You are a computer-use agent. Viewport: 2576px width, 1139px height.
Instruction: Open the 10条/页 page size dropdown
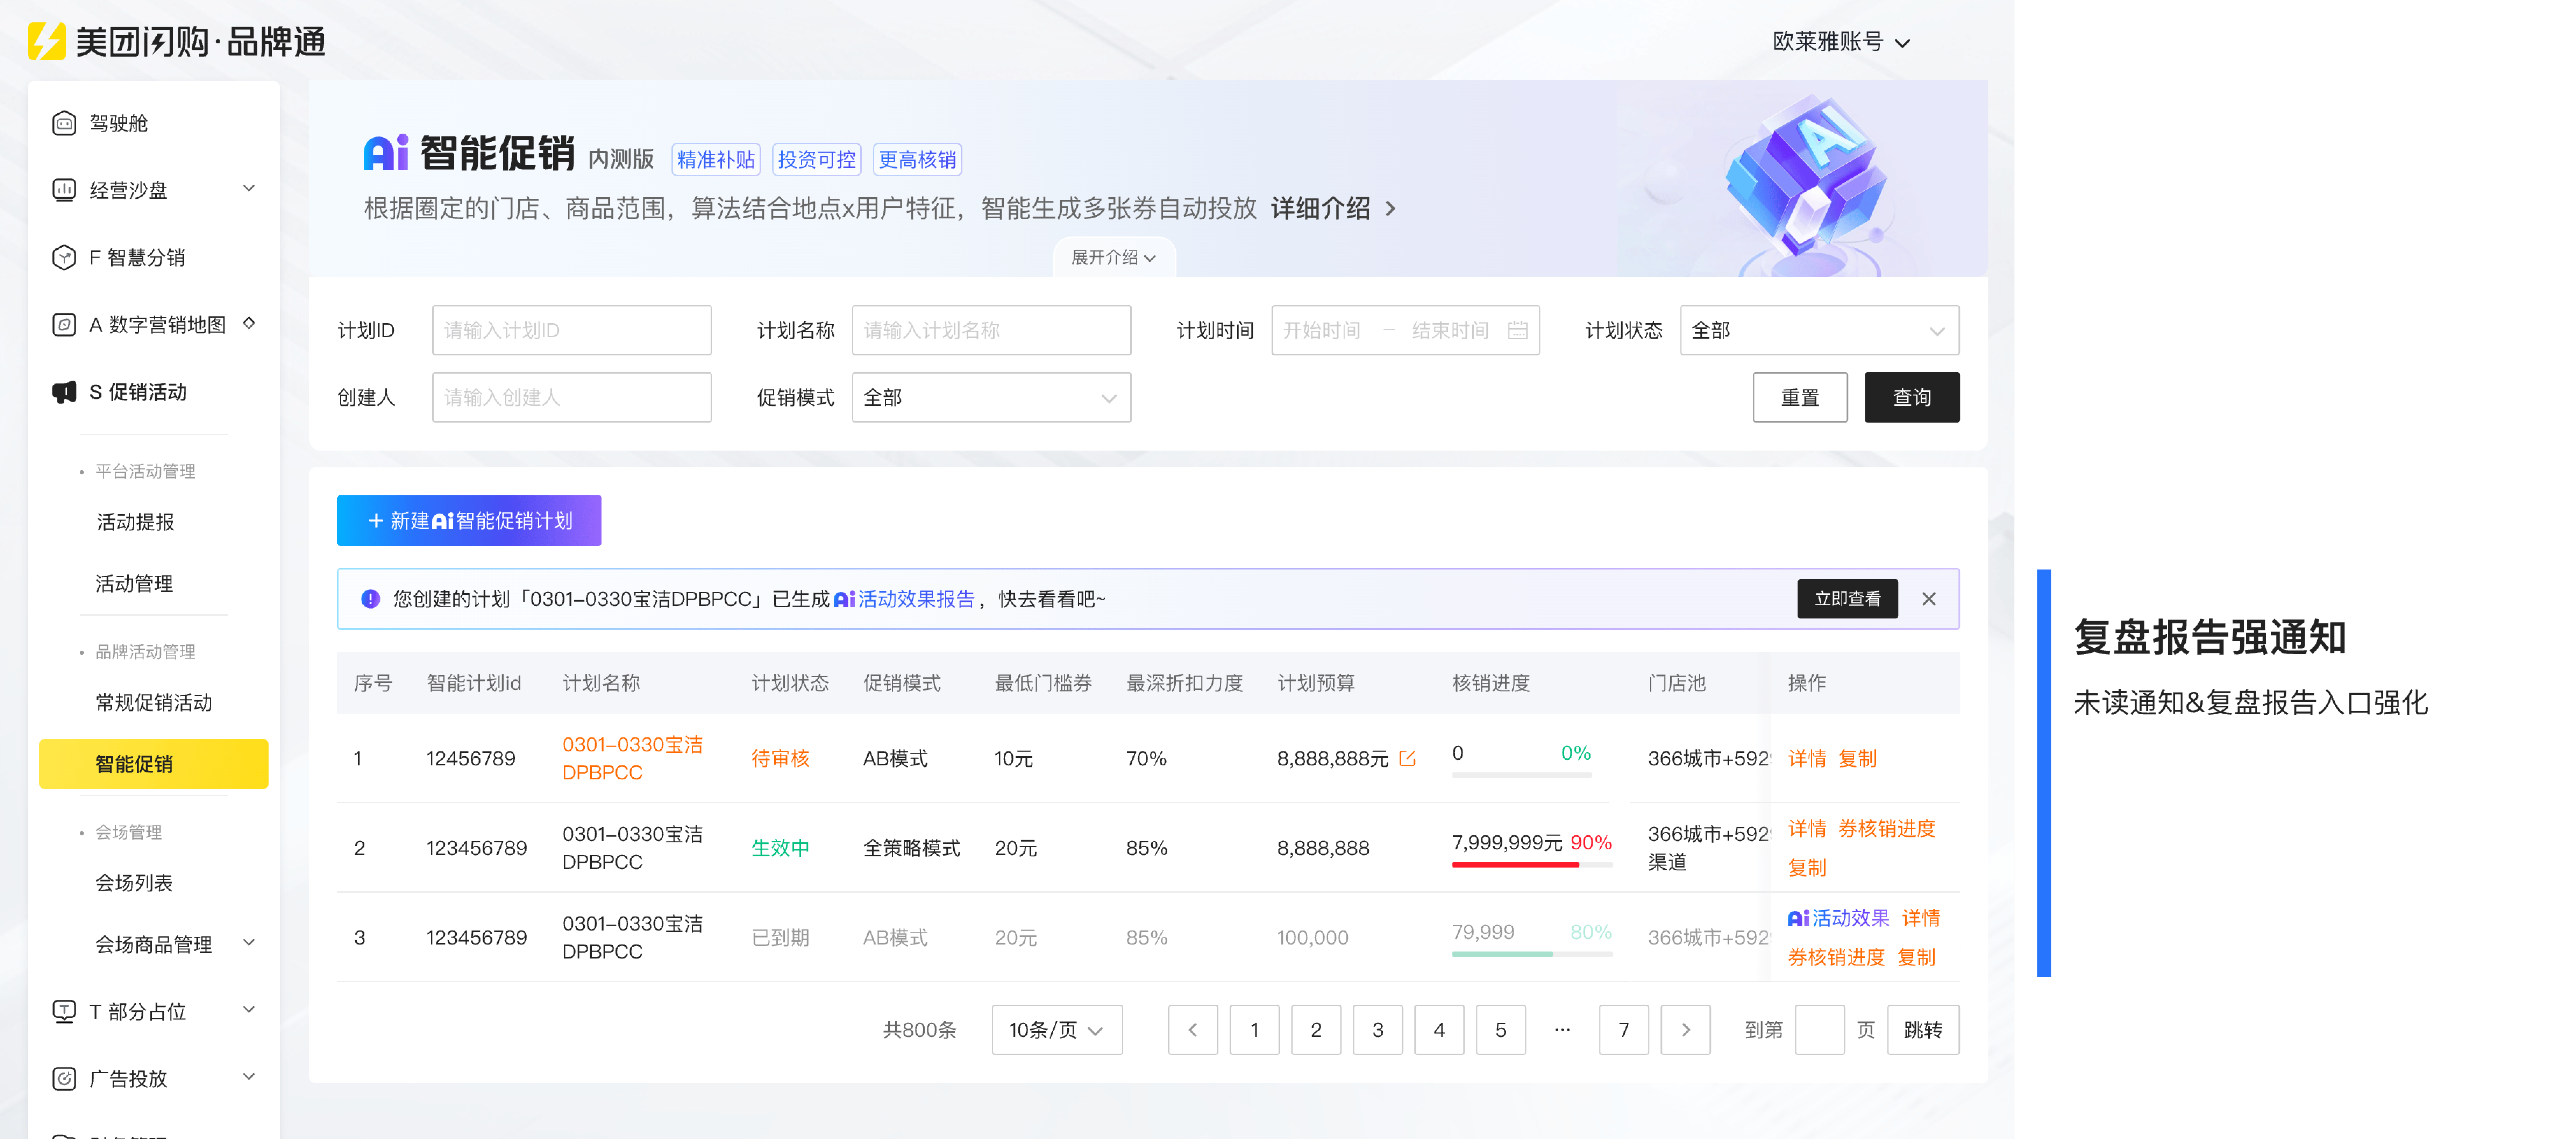coord(1056,1030)
